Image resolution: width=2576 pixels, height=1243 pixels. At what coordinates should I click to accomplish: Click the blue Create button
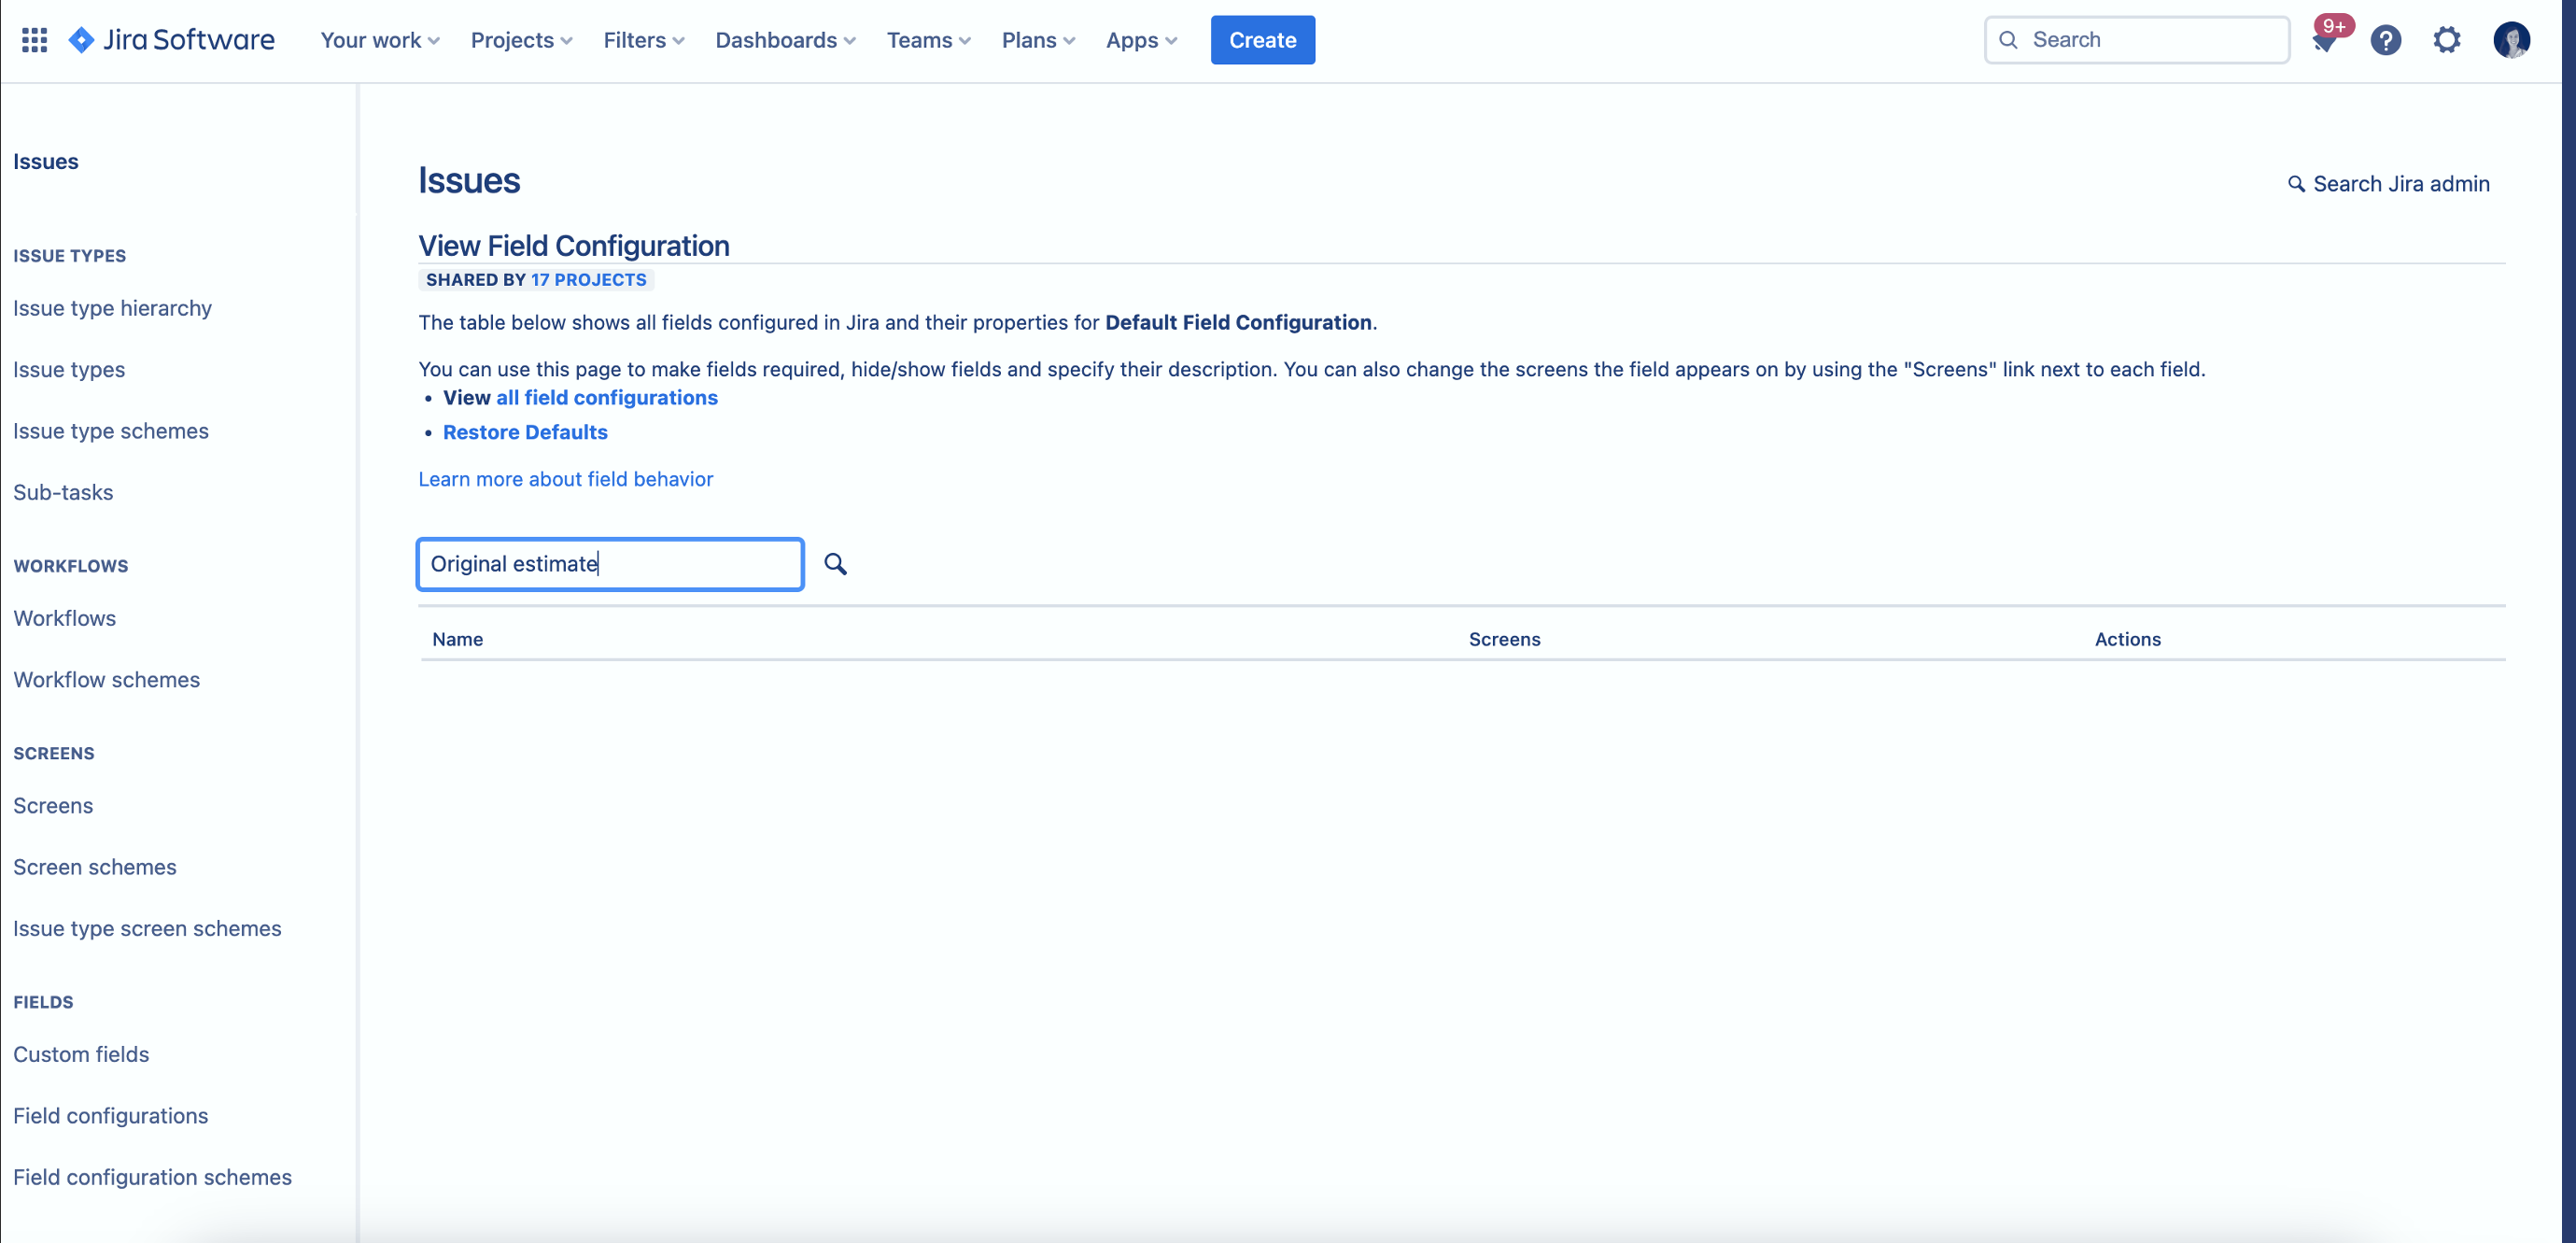tap(1262, 40)
